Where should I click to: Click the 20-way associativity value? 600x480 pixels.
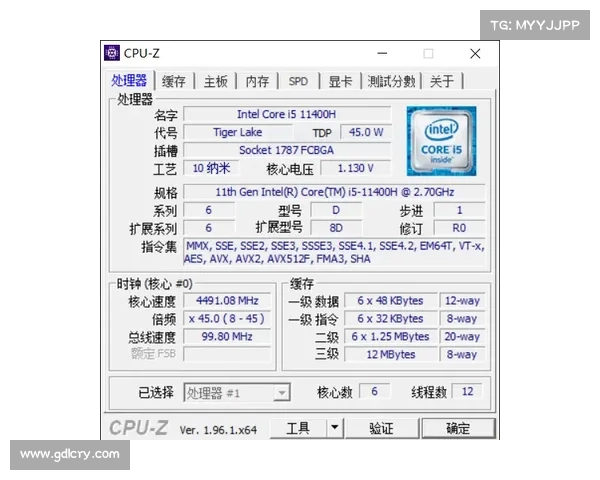pyautogui.click(x=462, y=336)
